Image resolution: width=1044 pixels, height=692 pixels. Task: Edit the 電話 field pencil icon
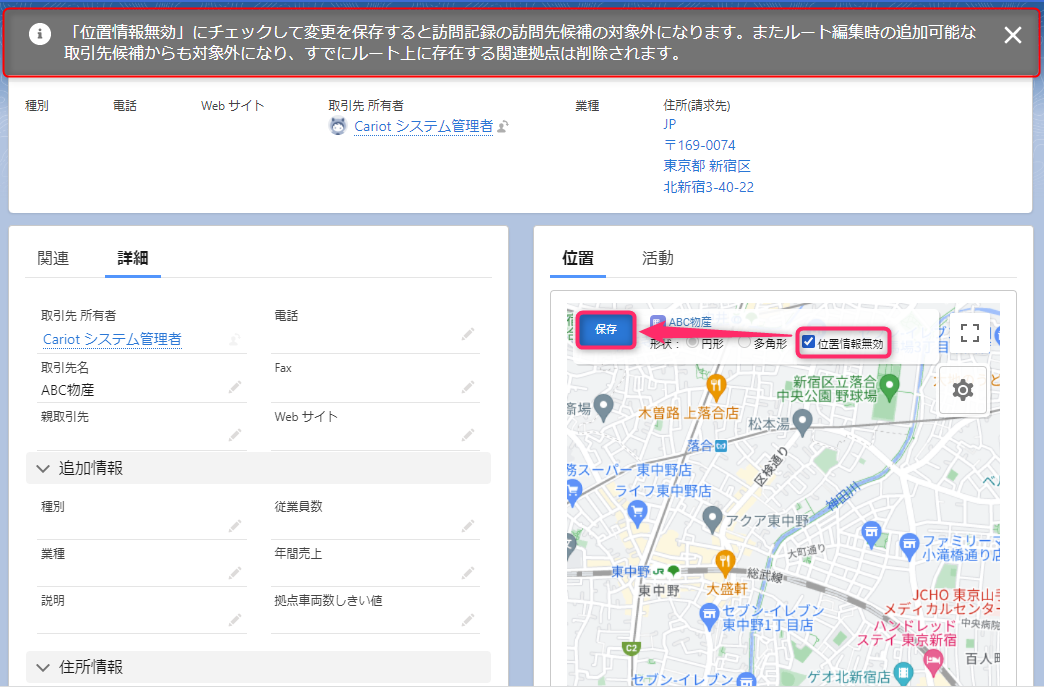pyautogui.click(x=467, y=334)
